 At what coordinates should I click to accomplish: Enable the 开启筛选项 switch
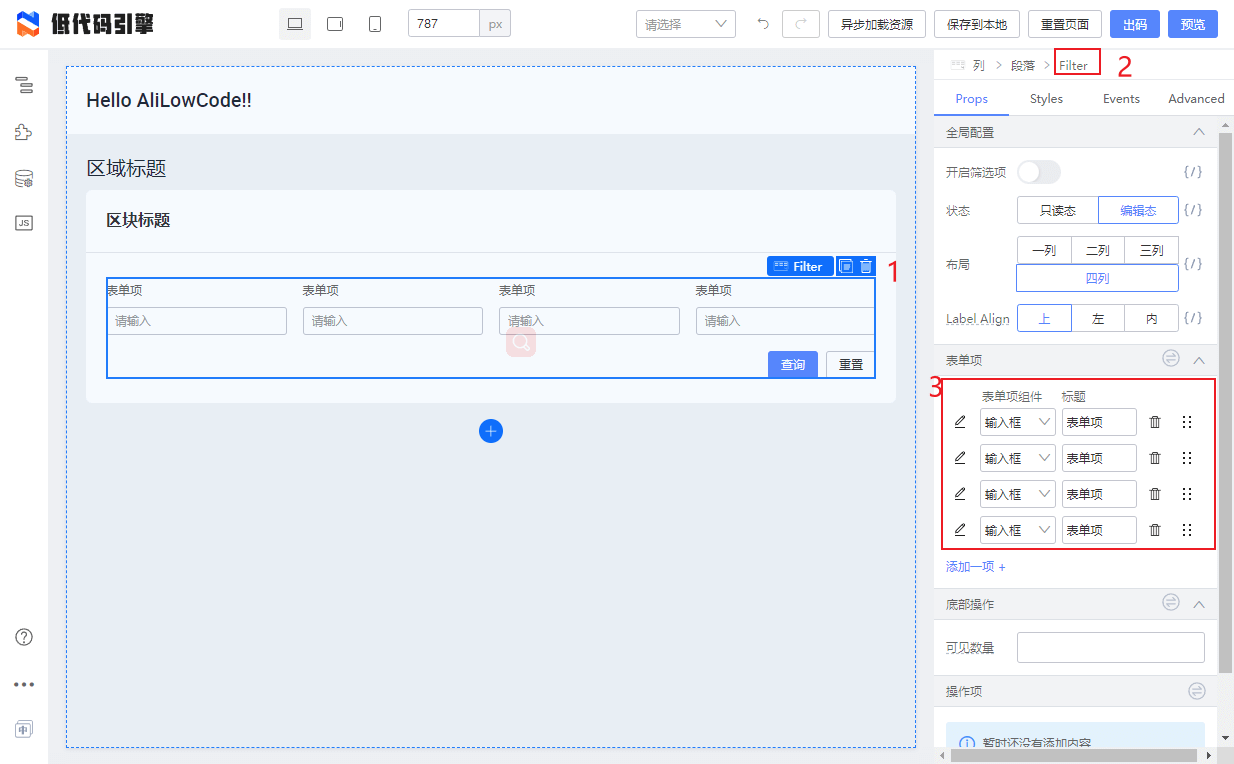[x=1039, y=172]
